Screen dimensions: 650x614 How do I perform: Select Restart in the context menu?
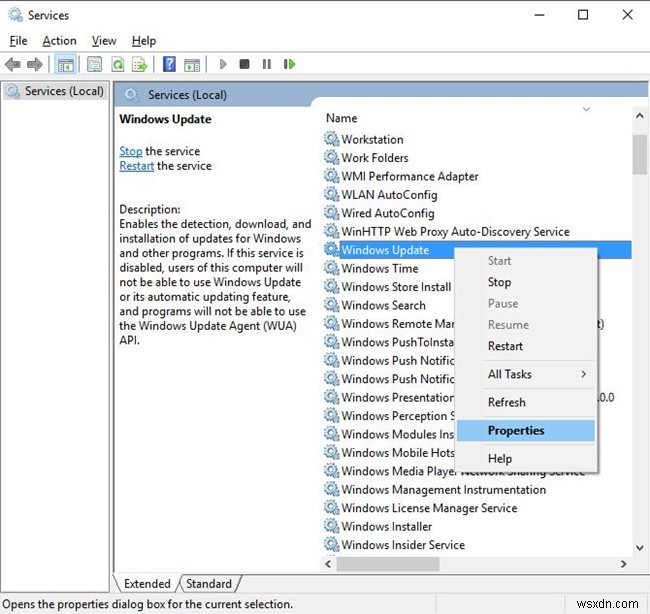(505, 346)
